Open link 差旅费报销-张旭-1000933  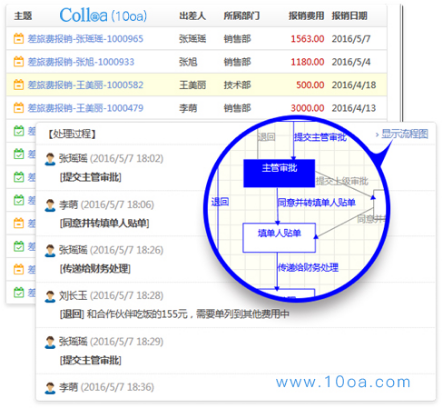click(x=81, y=62)
